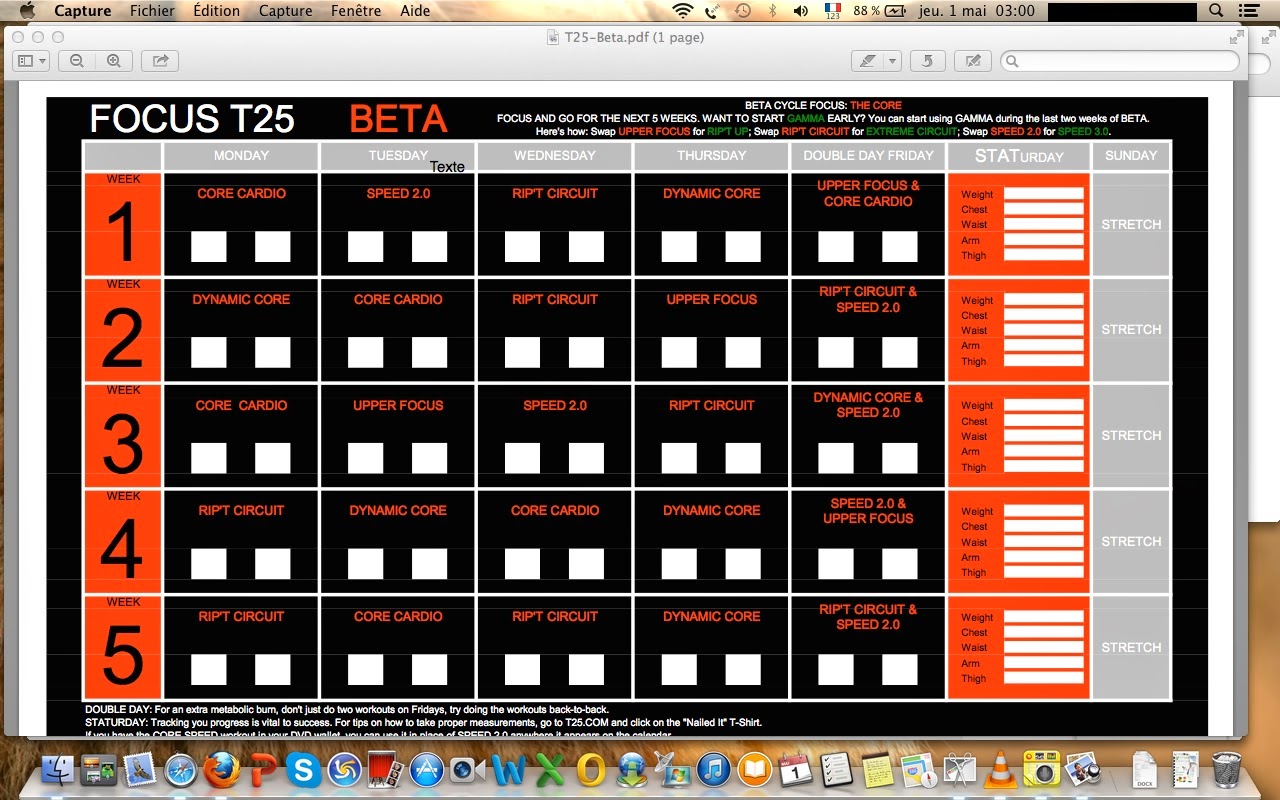Open the Trash in the Dock
1280x800 pixels.
coord(1226,771)
